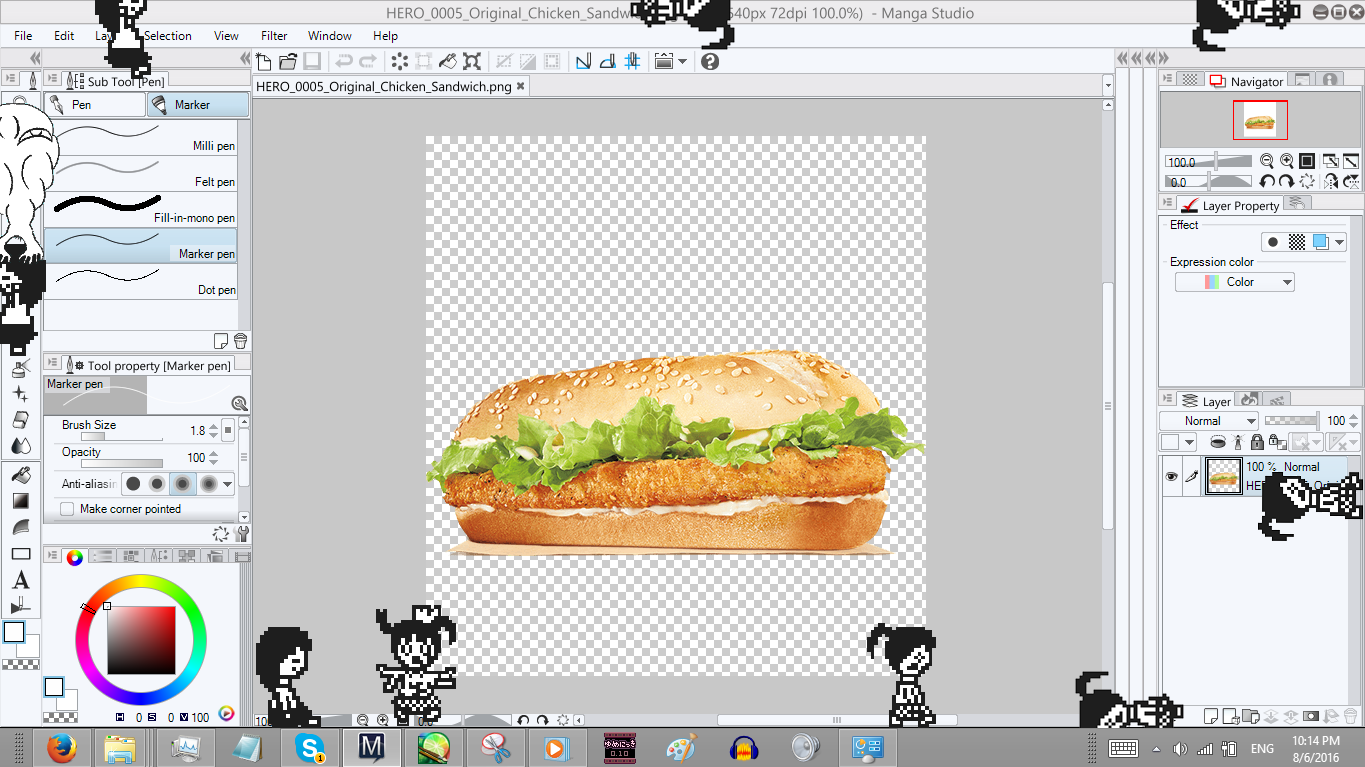Create a new canvas from the toolbar

264,61
